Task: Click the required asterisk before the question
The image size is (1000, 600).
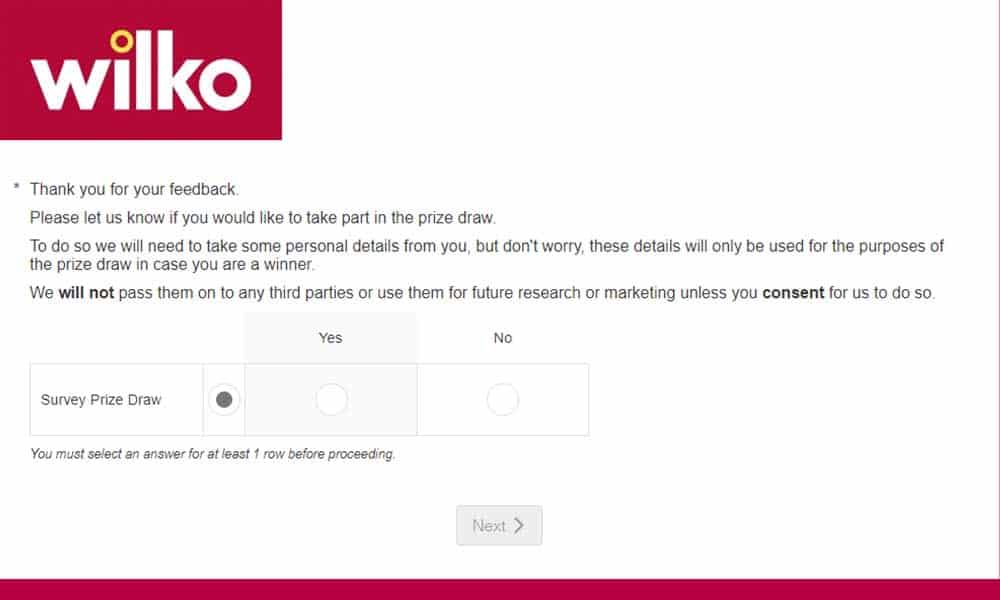Action: tap(17, 187)
